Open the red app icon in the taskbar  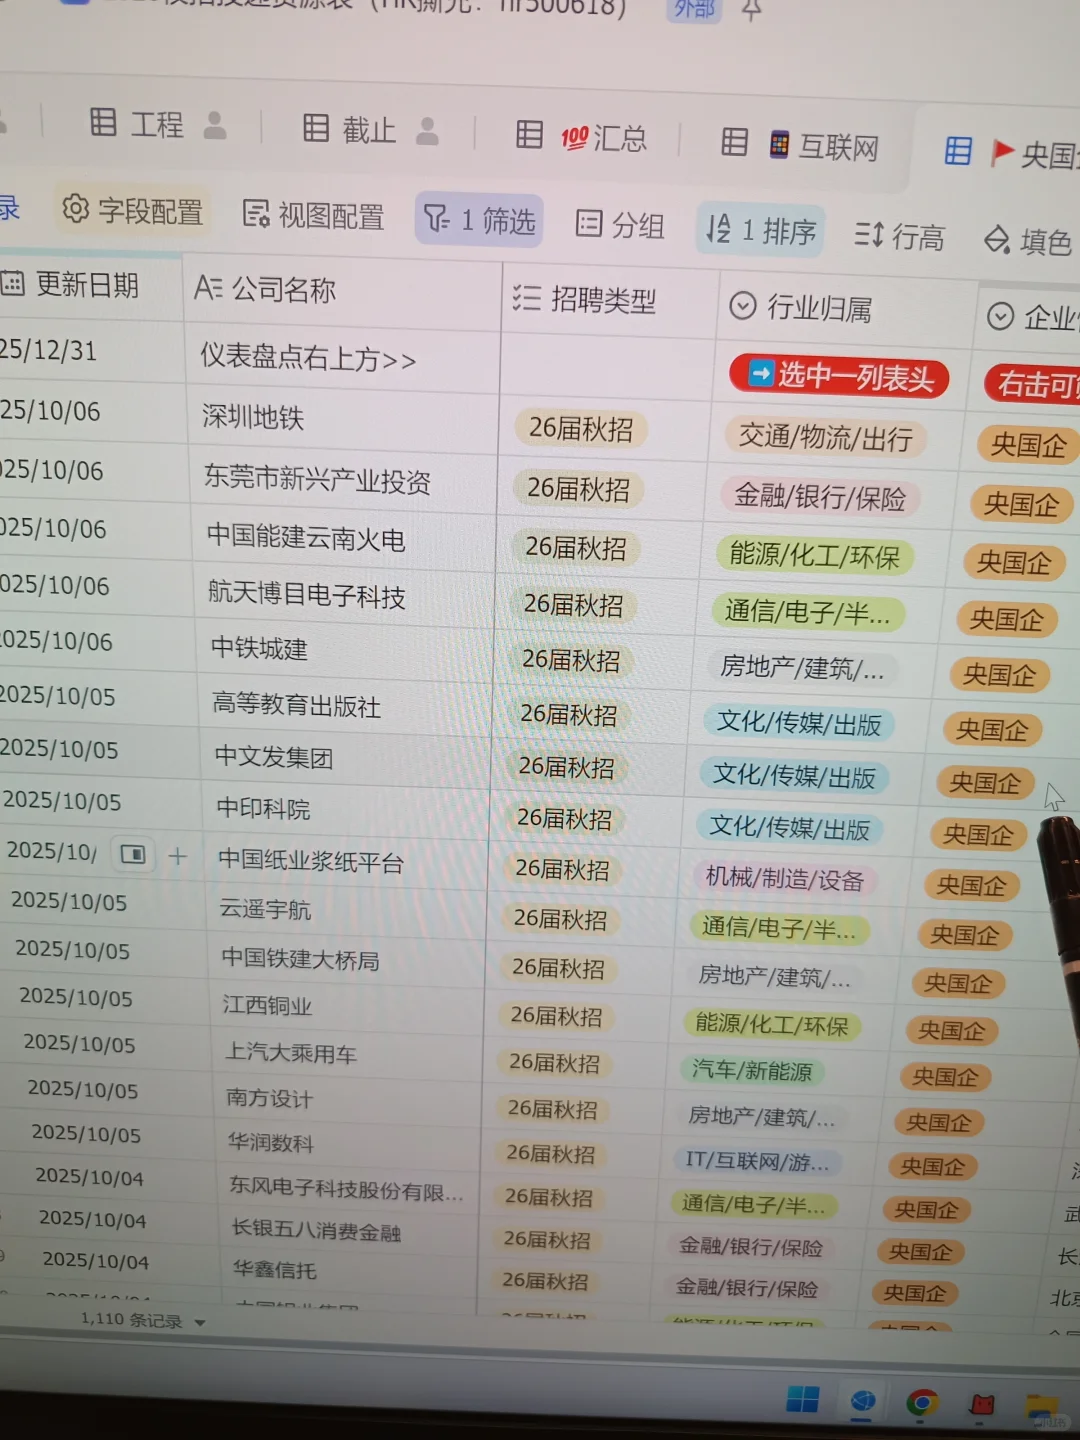(x=982, y=1406)
